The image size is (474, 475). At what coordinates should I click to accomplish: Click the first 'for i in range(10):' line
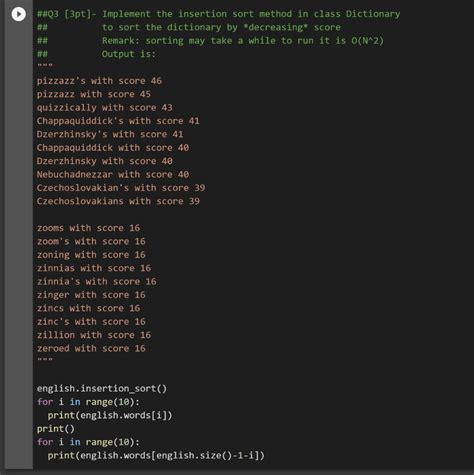coord(88,402)
